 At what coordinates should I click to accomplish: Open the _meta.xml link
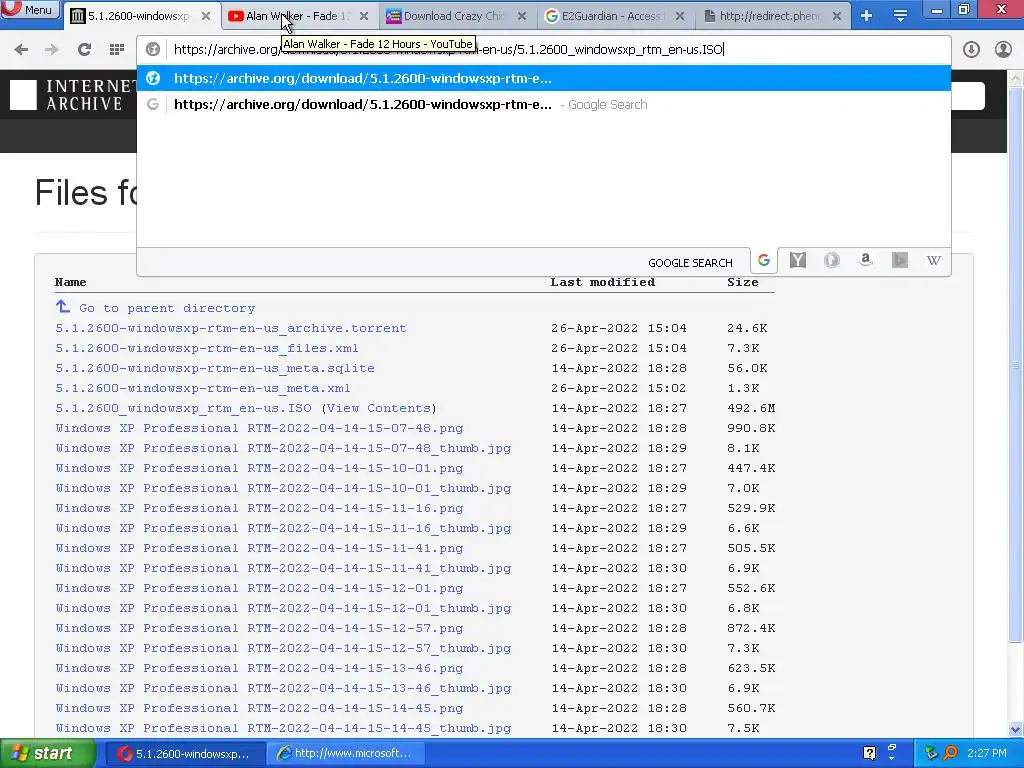(203, 388)
